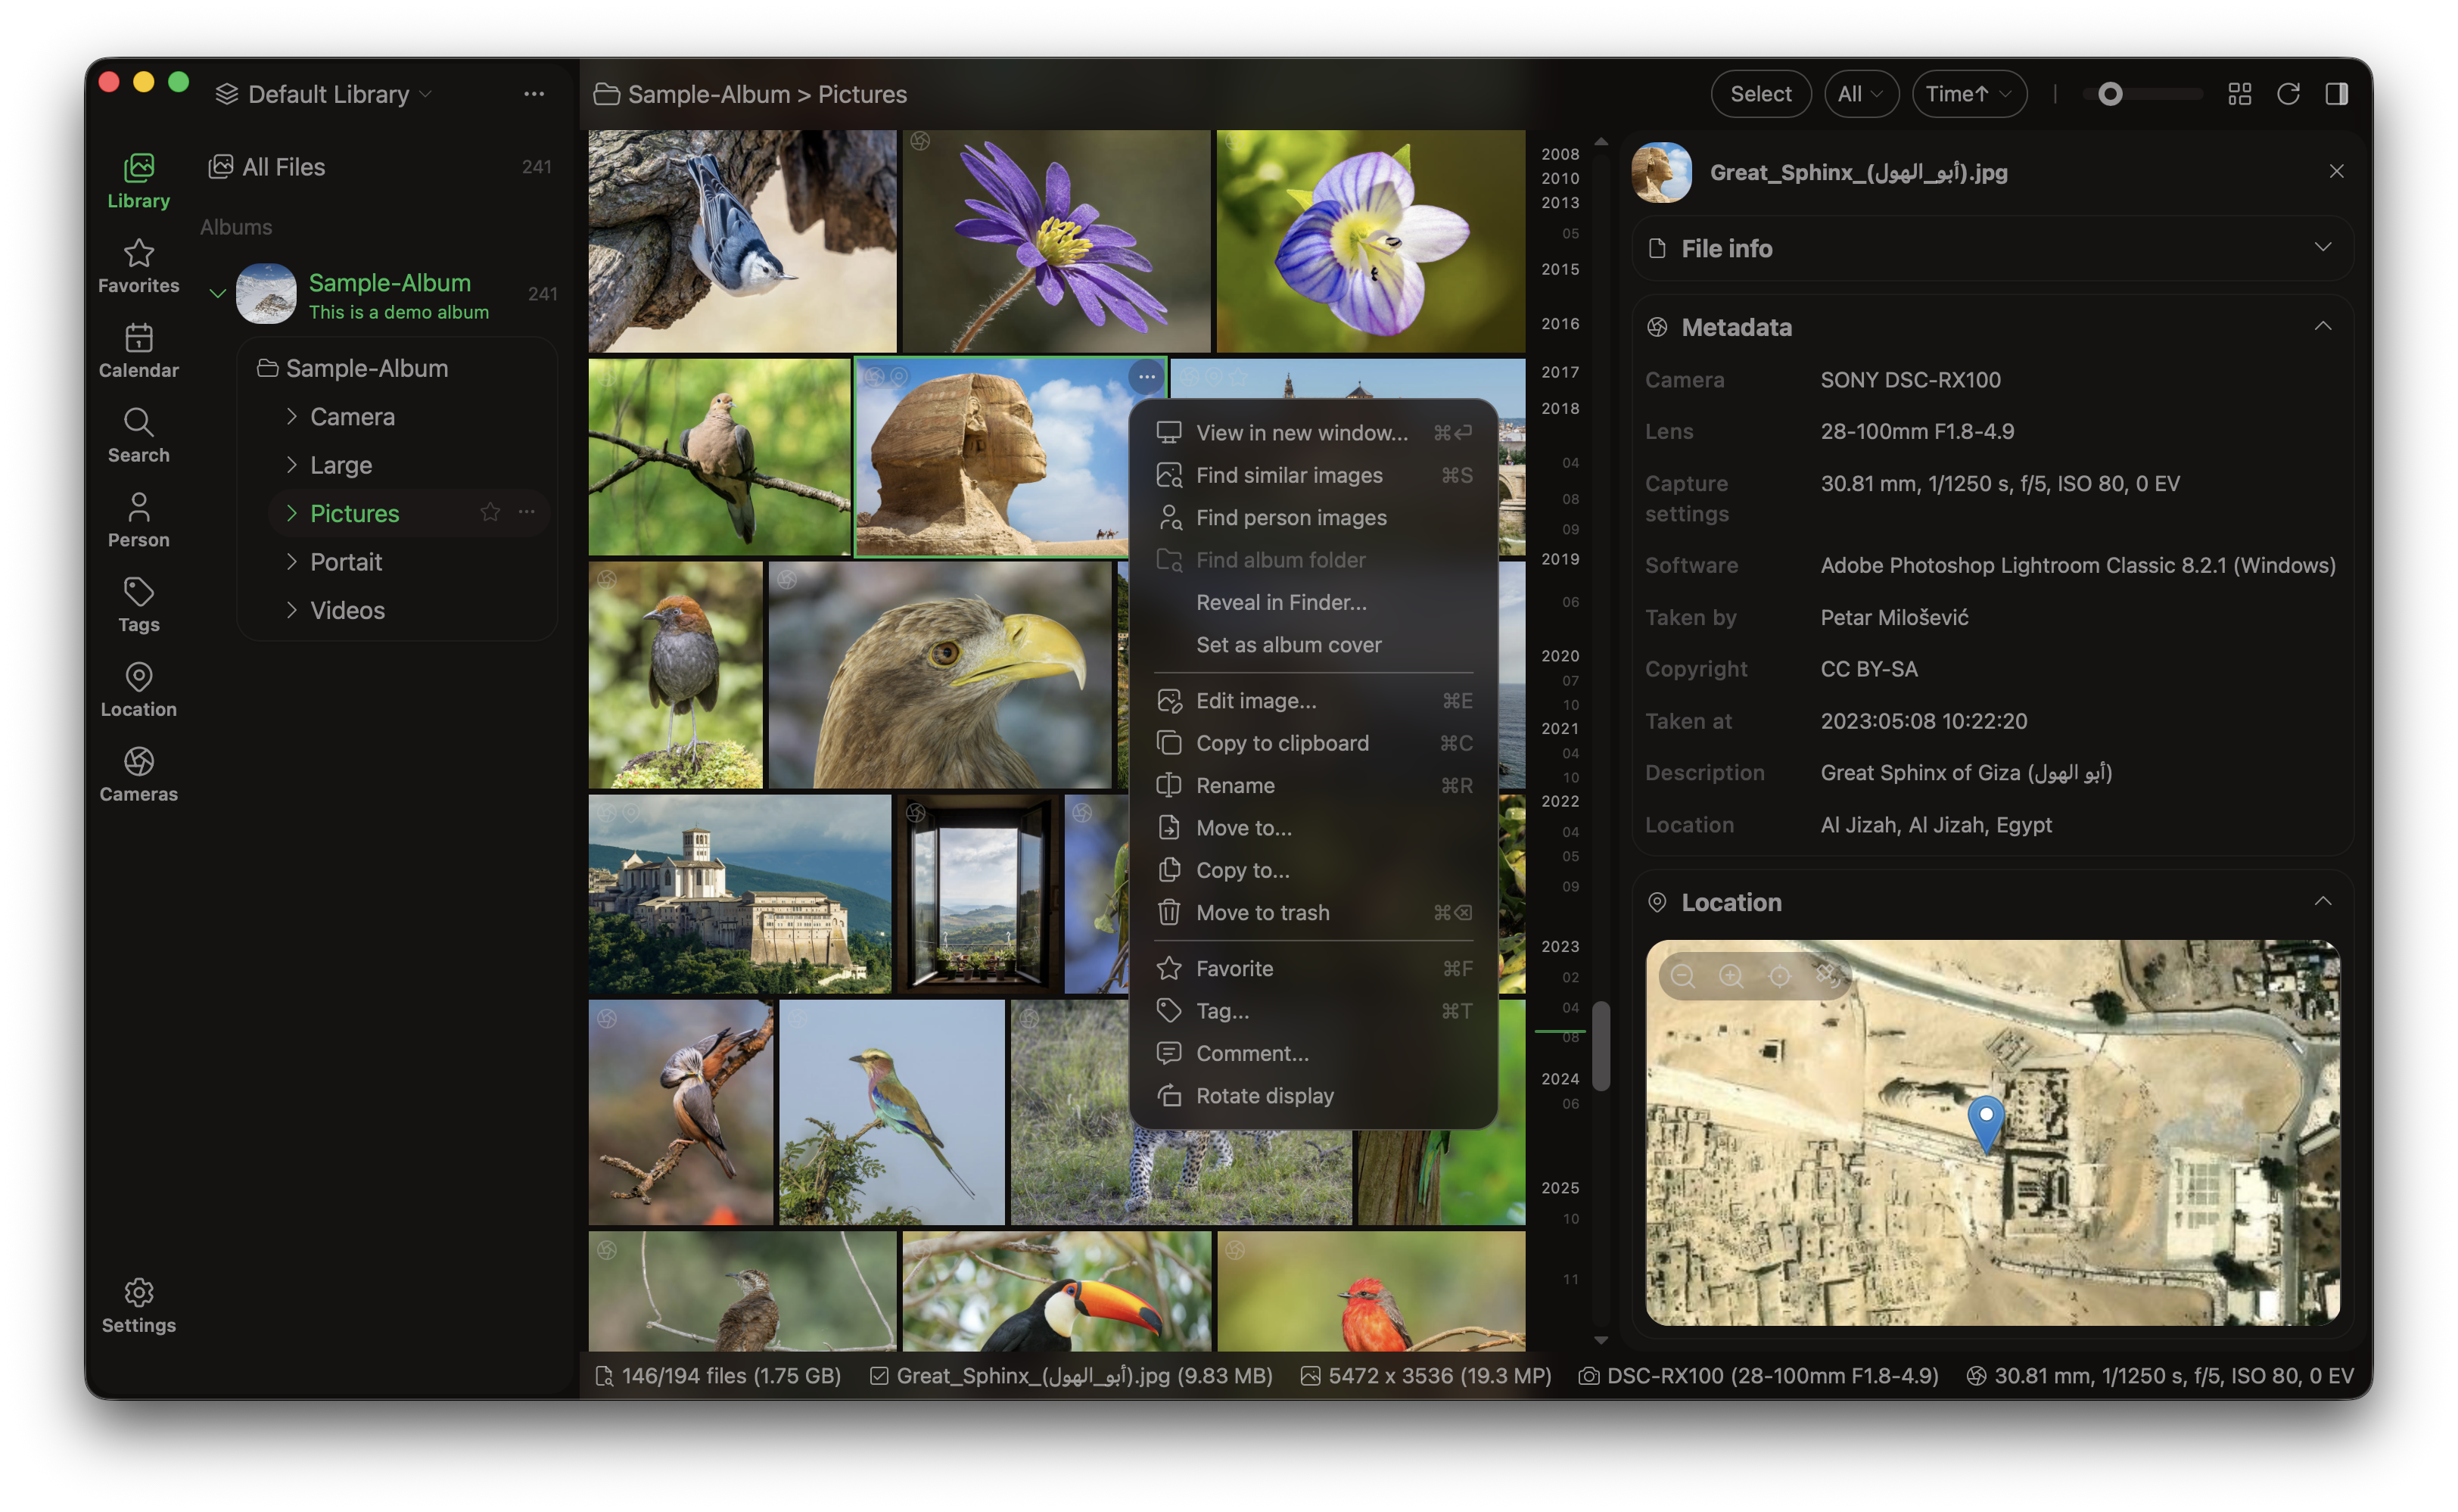Click the refresh icon in top toolbar
The image size is (2458, 1512).
tap(2287, 94)
